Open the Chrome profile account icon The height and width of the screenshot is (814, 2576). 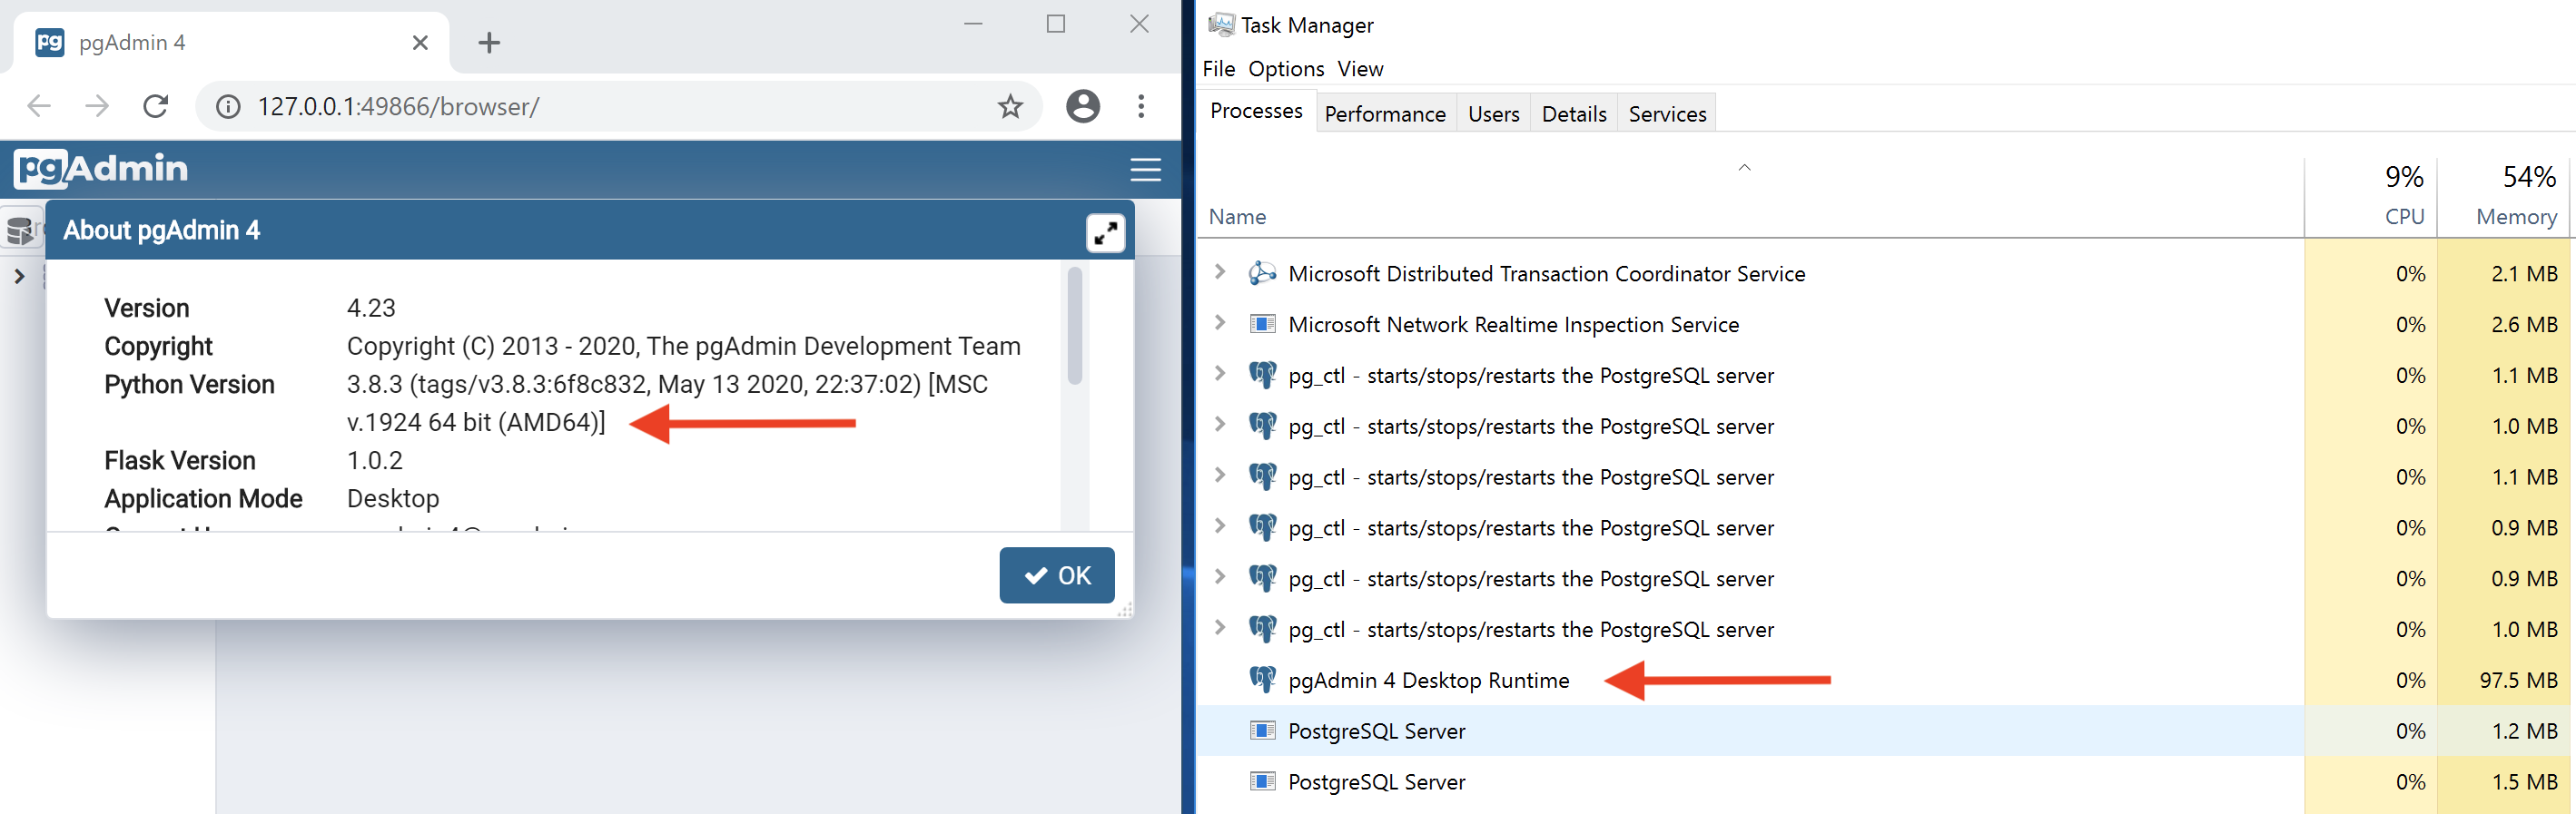[x=1082, y=107]
